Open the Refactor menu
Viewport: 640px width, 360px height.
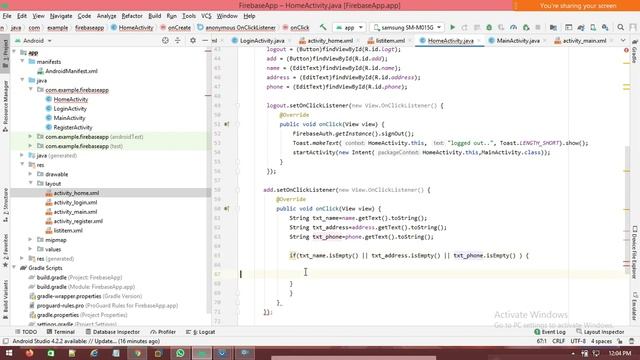132,16
